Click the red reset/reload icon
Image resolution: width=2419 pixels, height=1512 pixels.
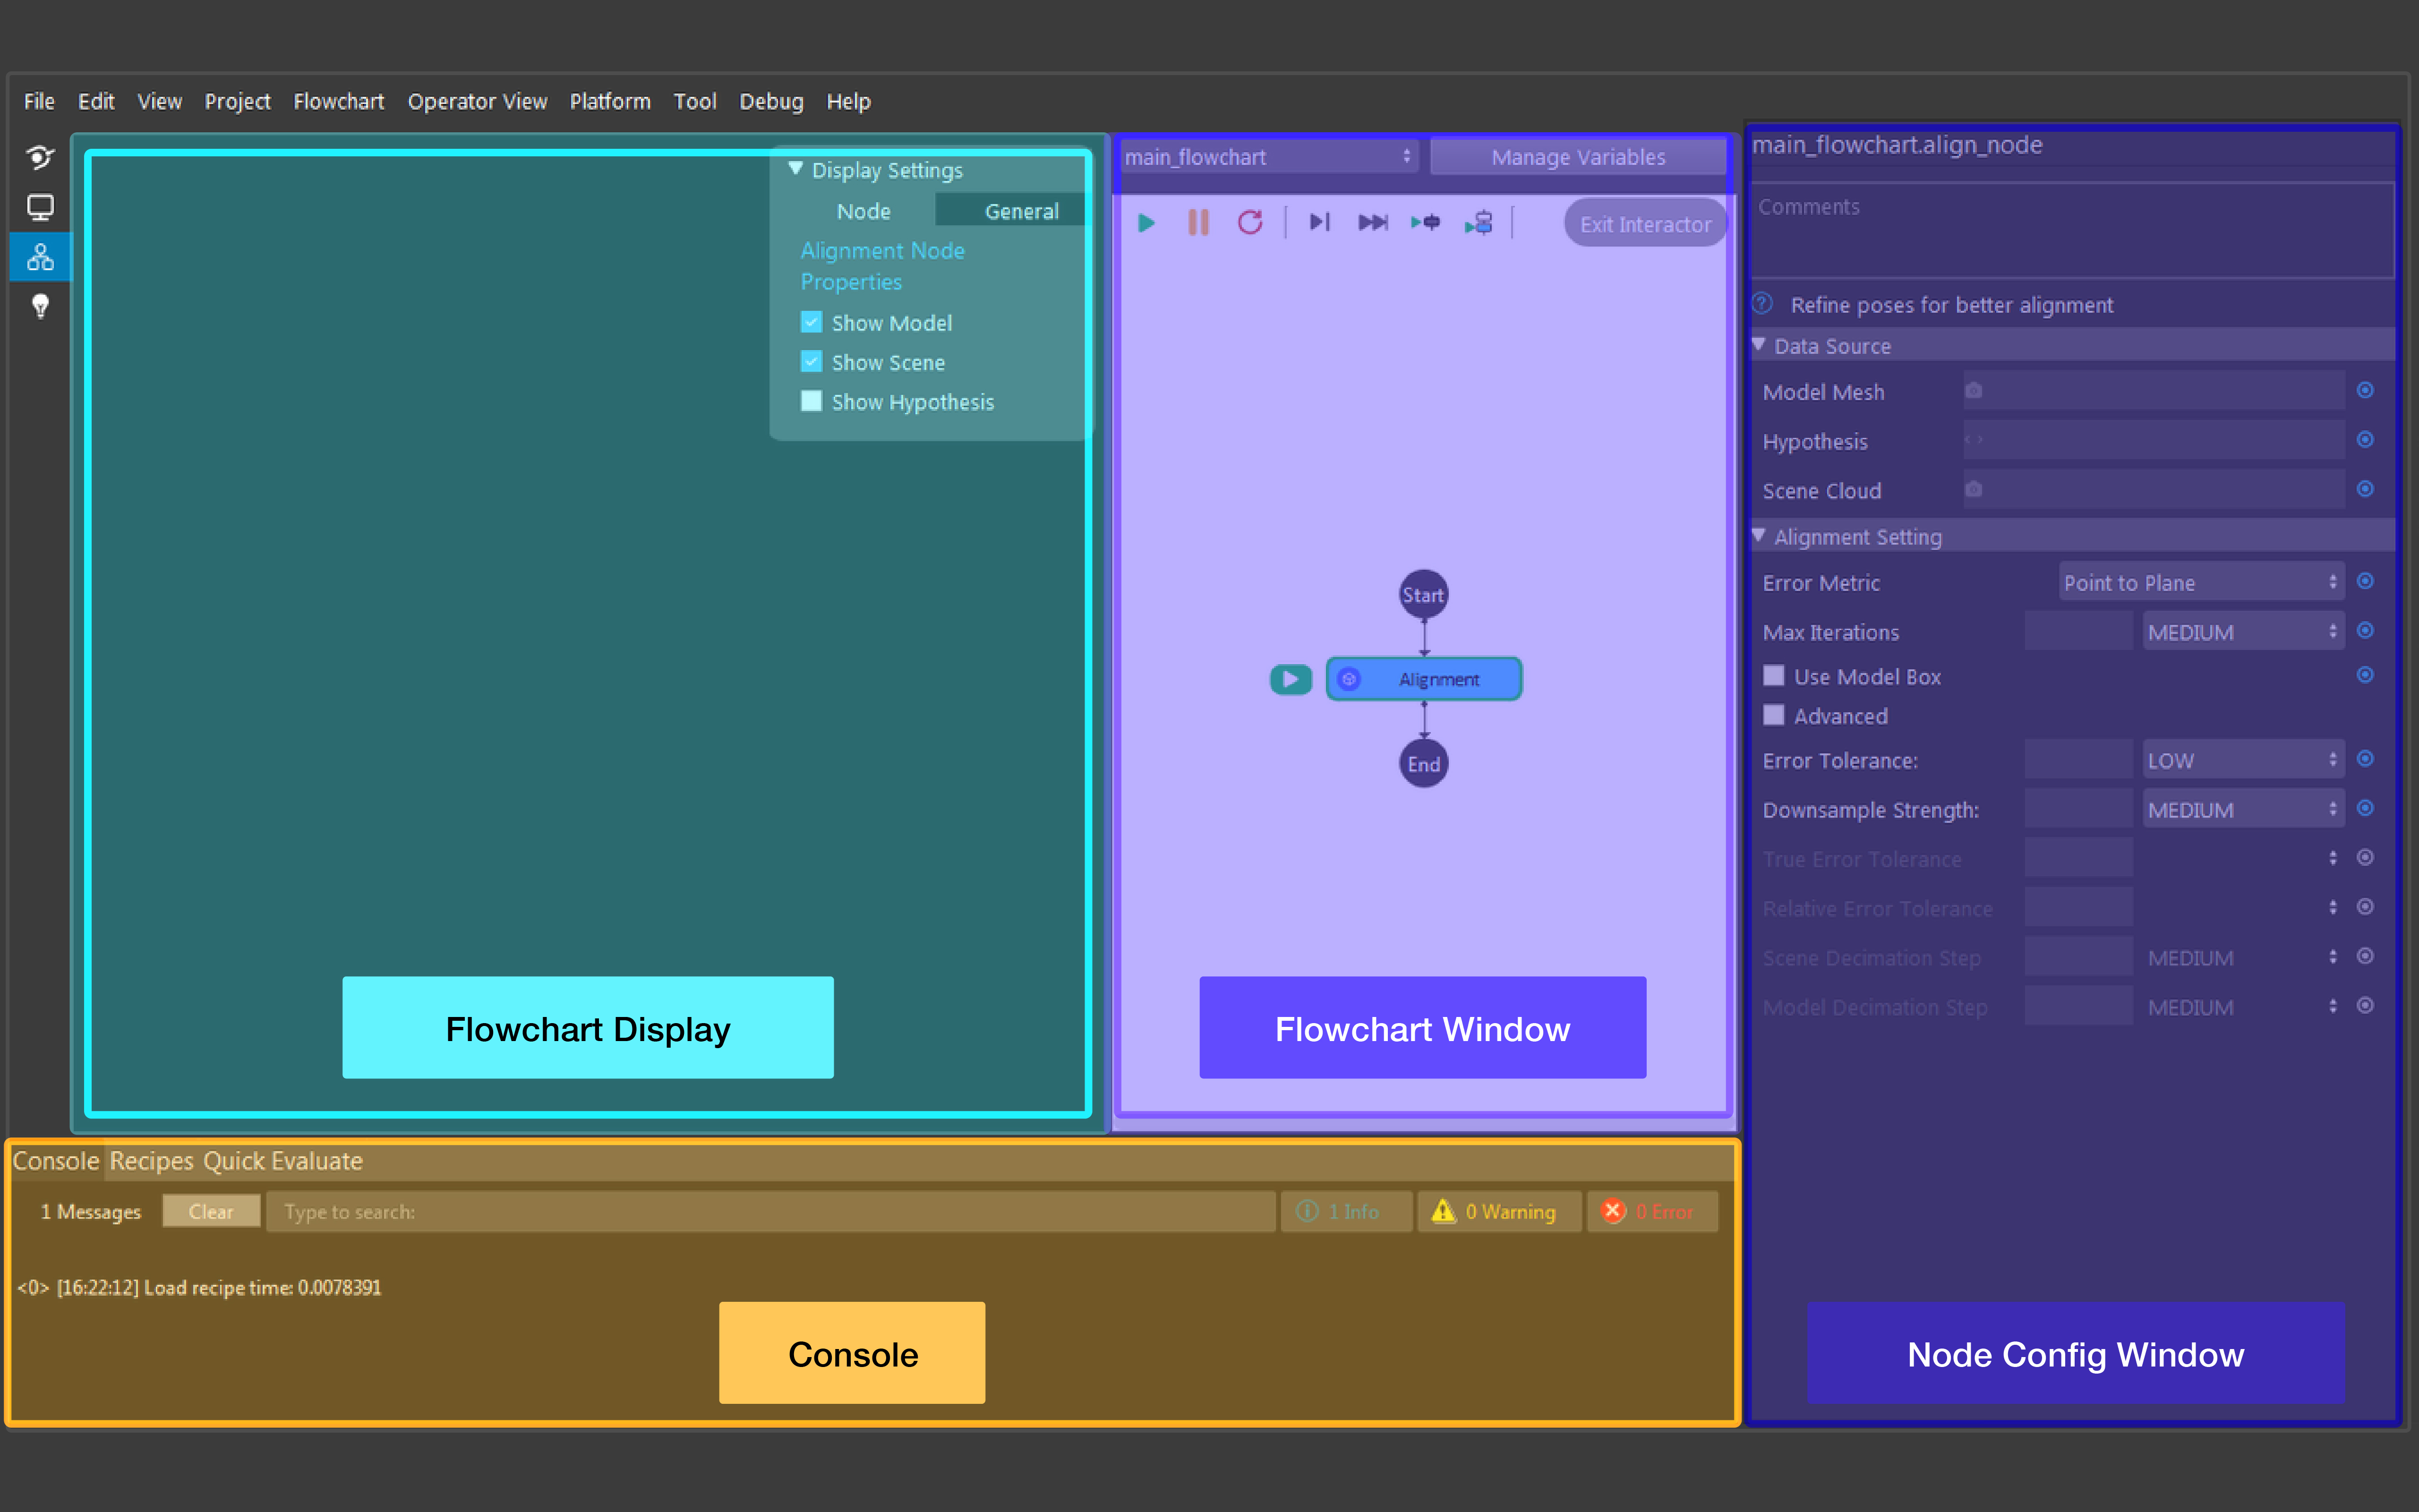[1250, 222]
